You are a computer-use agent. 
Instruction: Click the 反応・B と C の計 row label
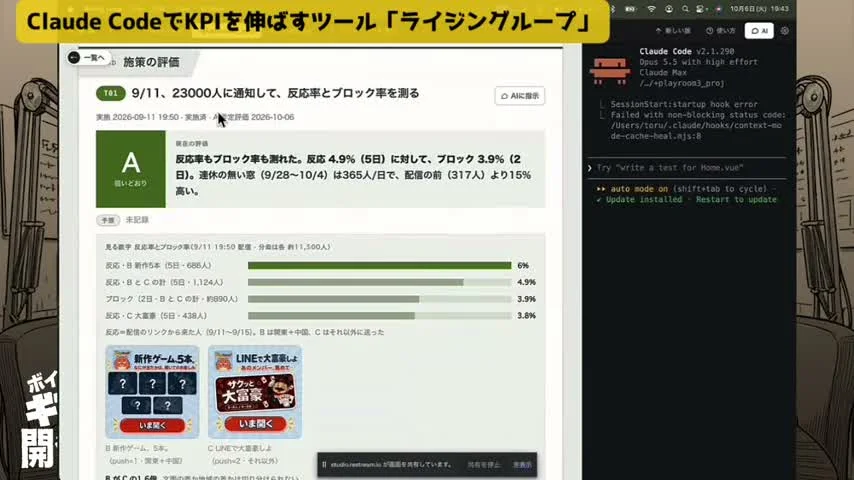164,282
